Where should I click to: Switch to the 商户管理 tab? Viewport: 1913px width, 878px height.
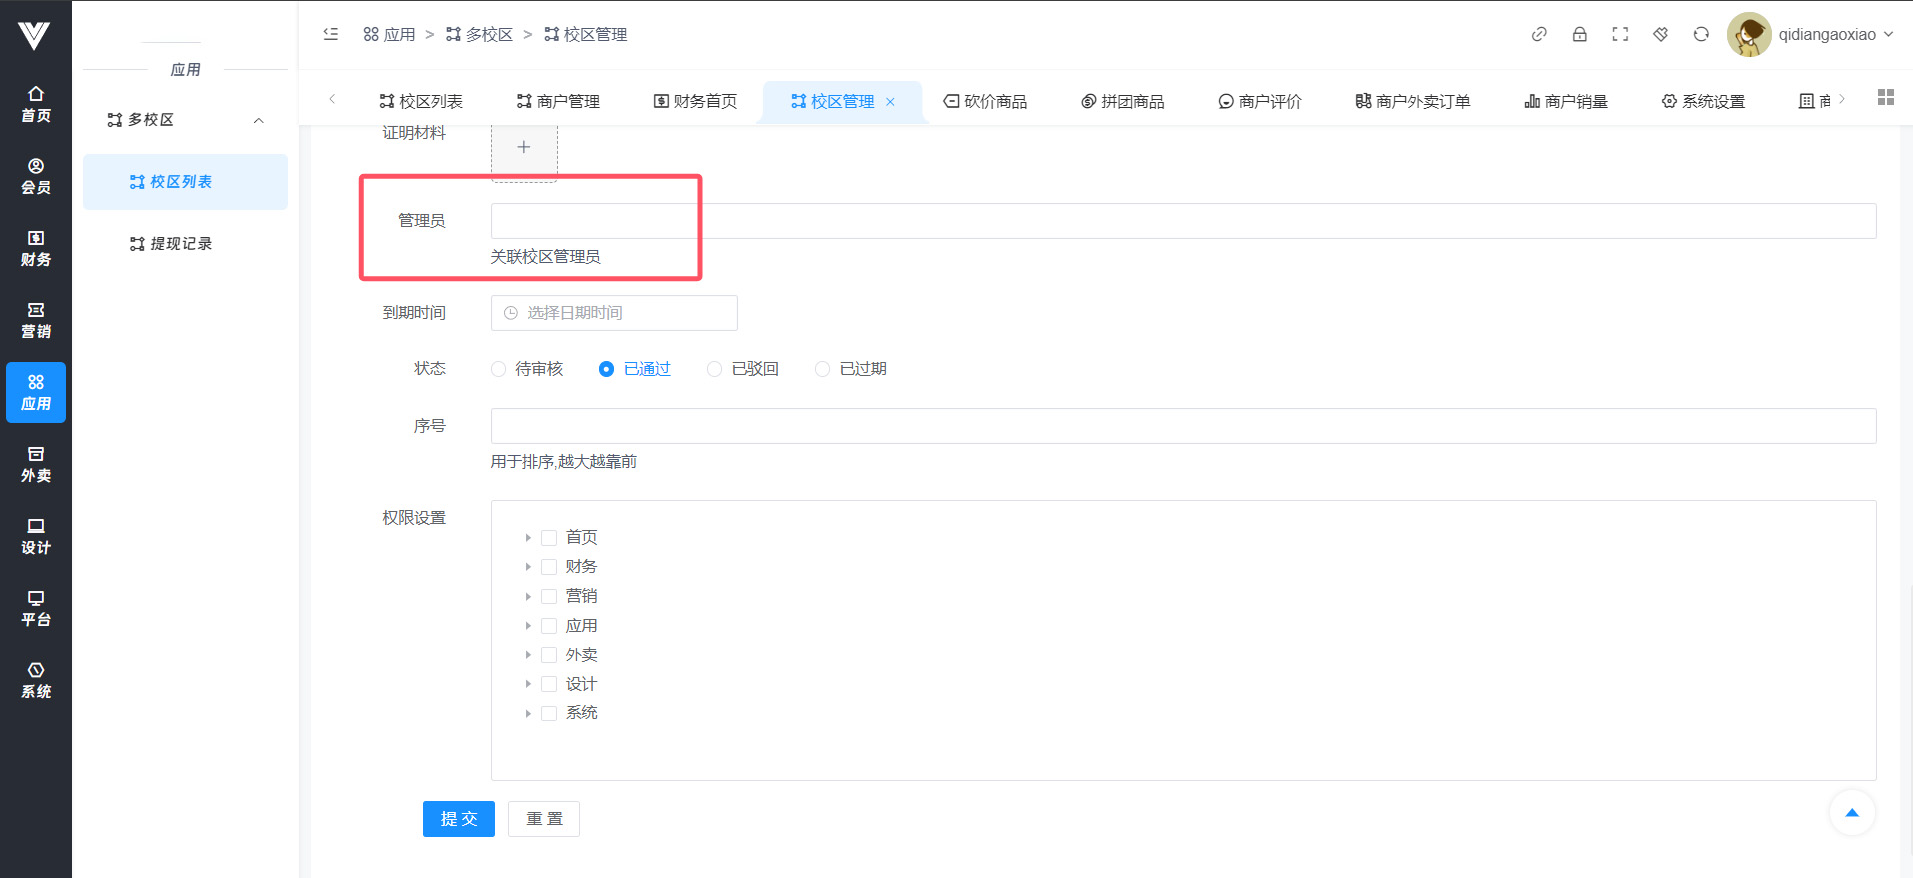coord(558,101)
